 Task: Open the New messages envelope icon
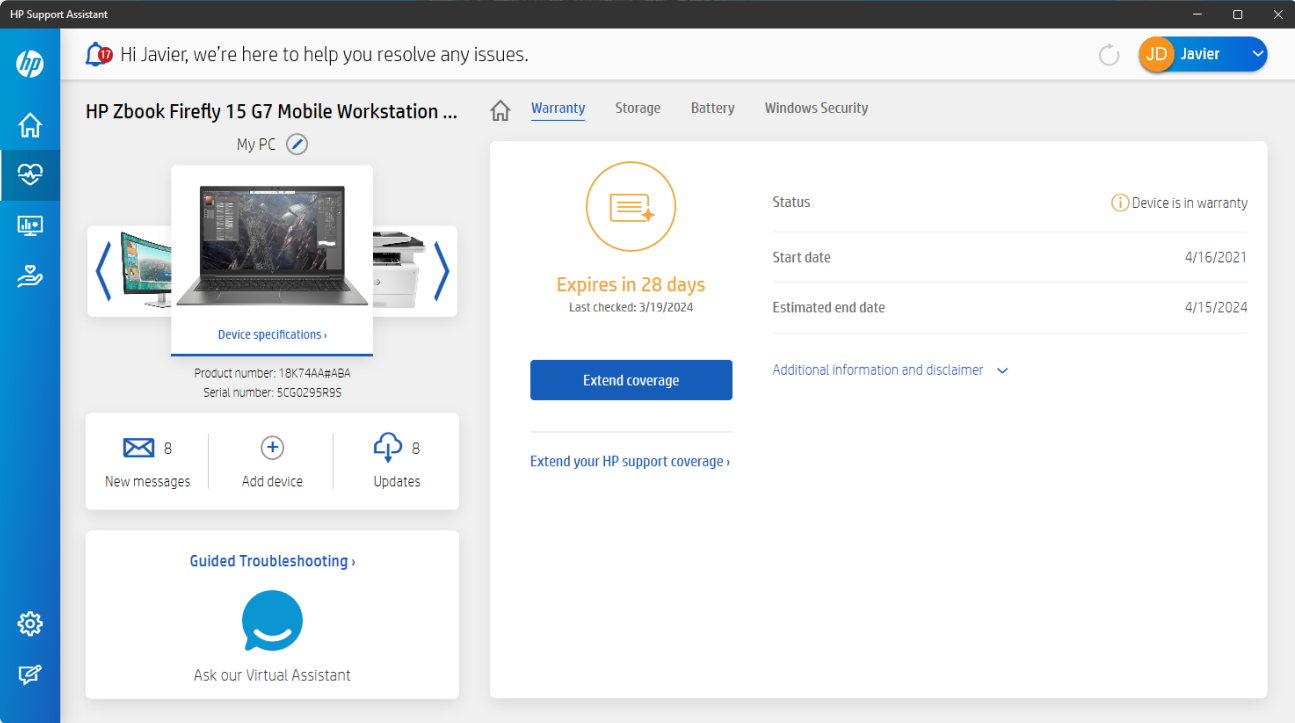(x=139, y=448)
